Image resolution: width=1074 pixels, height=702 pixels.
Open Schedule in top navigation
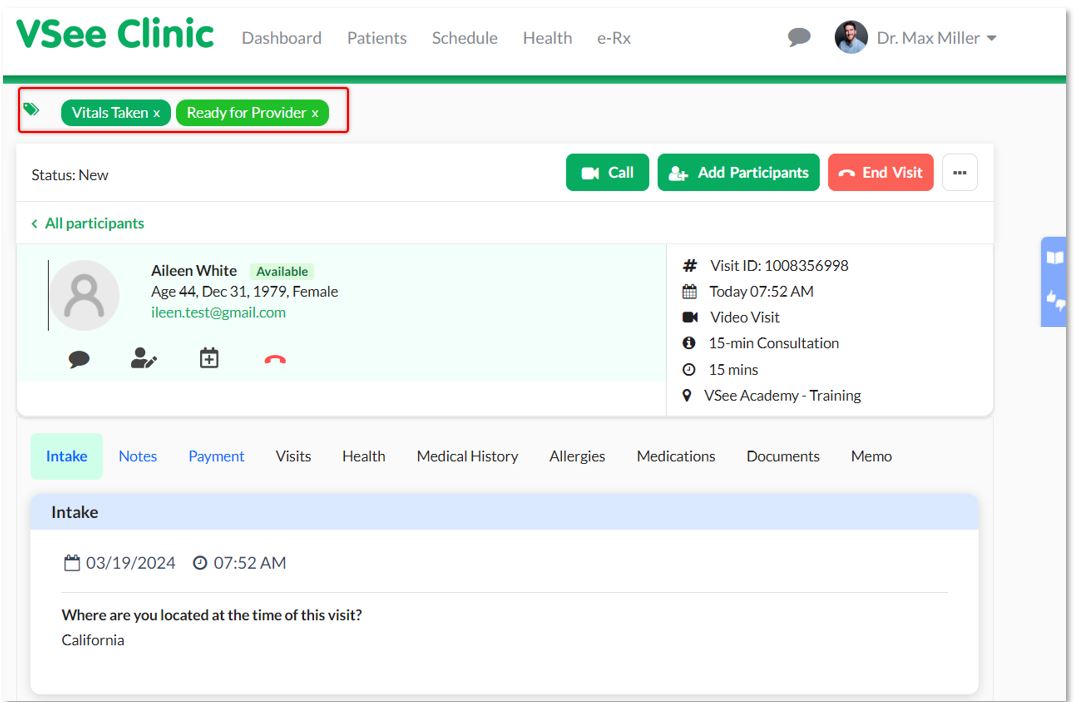(x=464, y=38)
